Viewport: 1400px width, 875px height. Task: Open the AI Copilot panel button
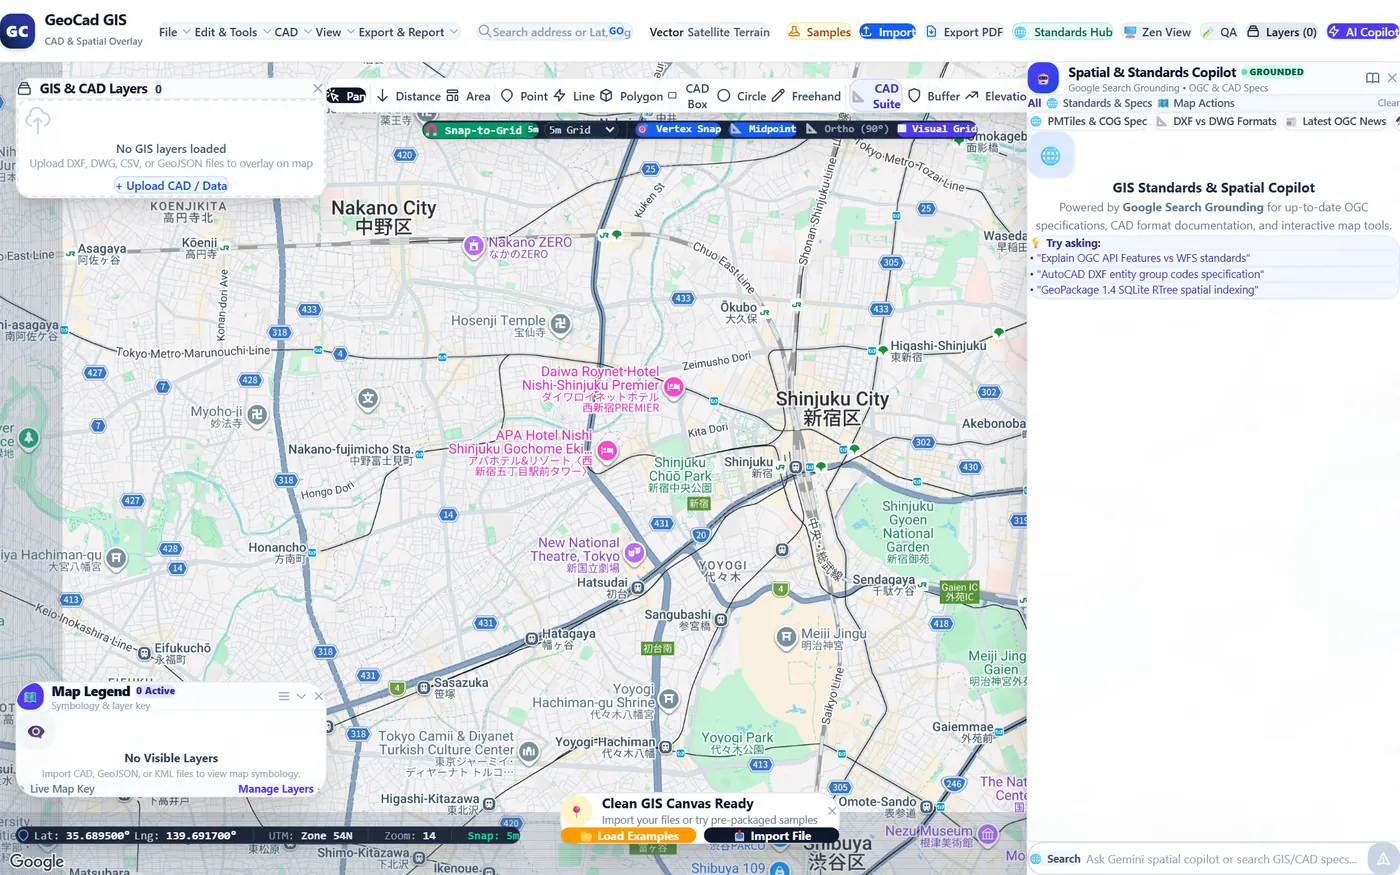[x=1363, y=32]
